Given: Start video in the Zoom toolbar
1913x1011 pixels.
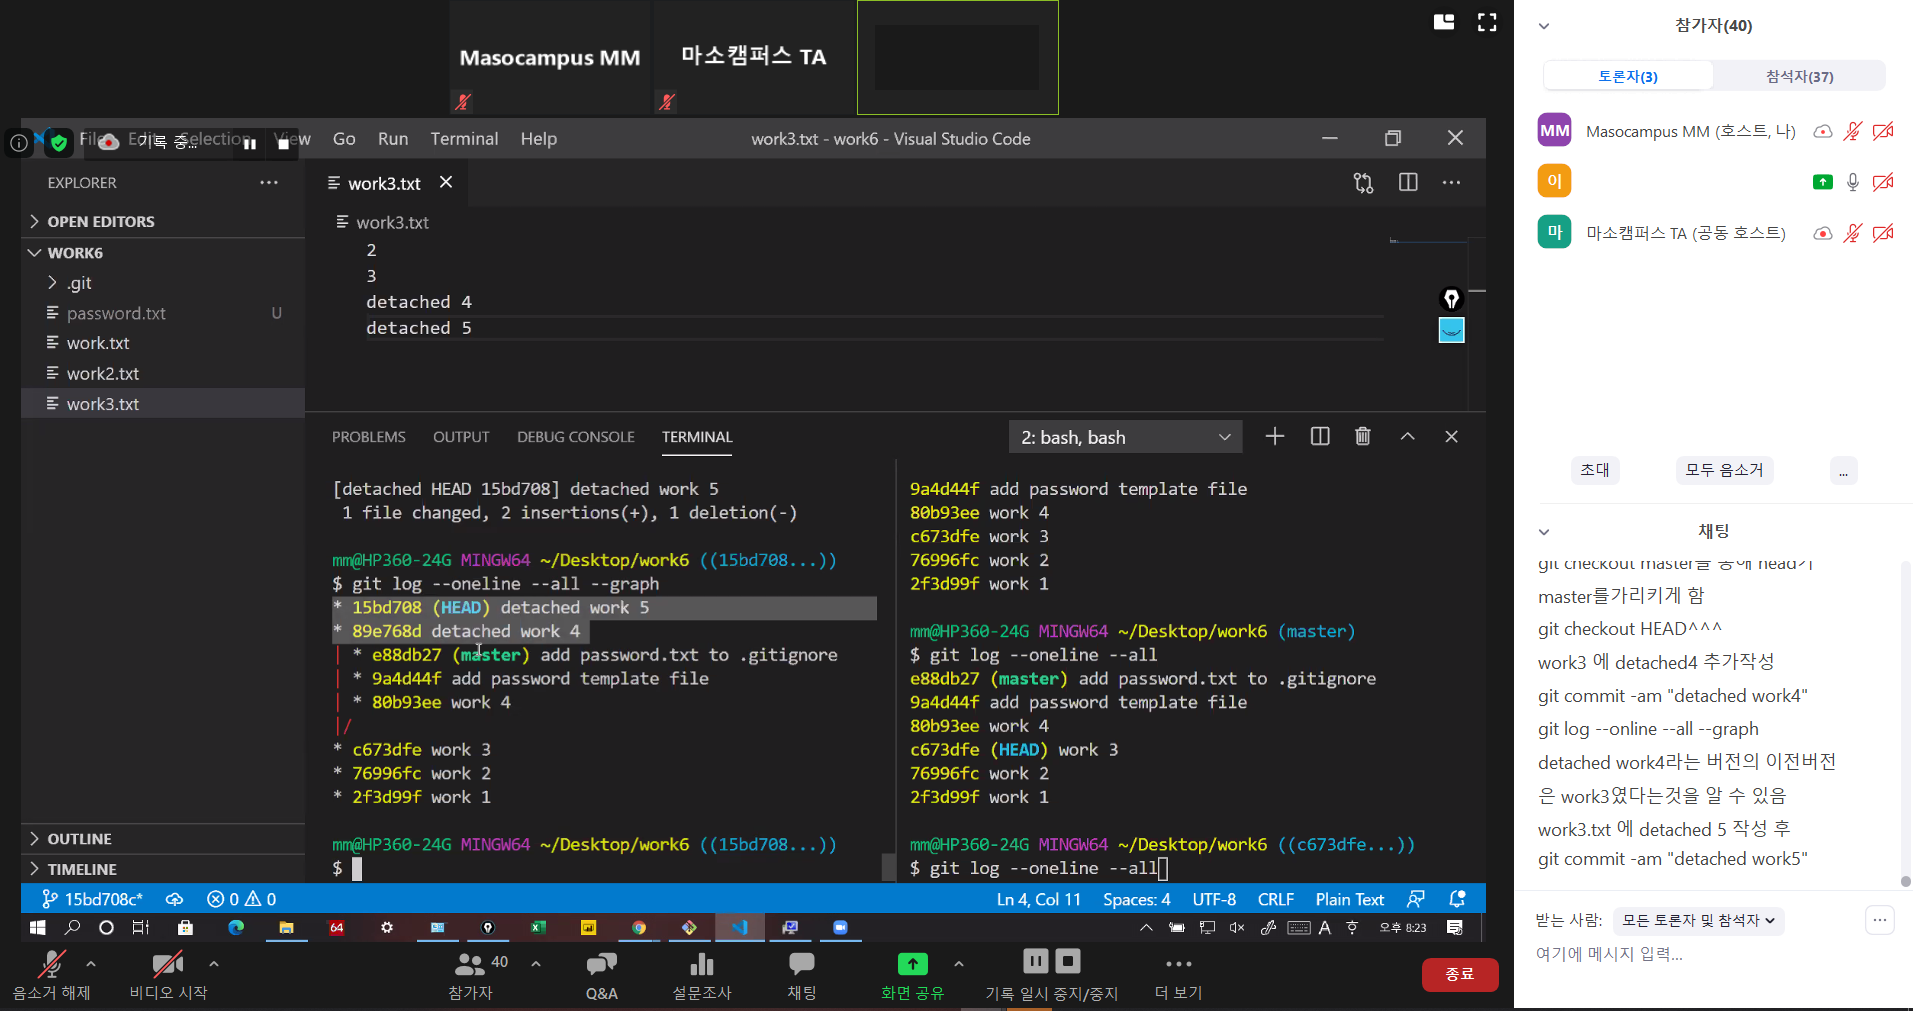Looking at the screenshot, I should [x=167, y=965].
